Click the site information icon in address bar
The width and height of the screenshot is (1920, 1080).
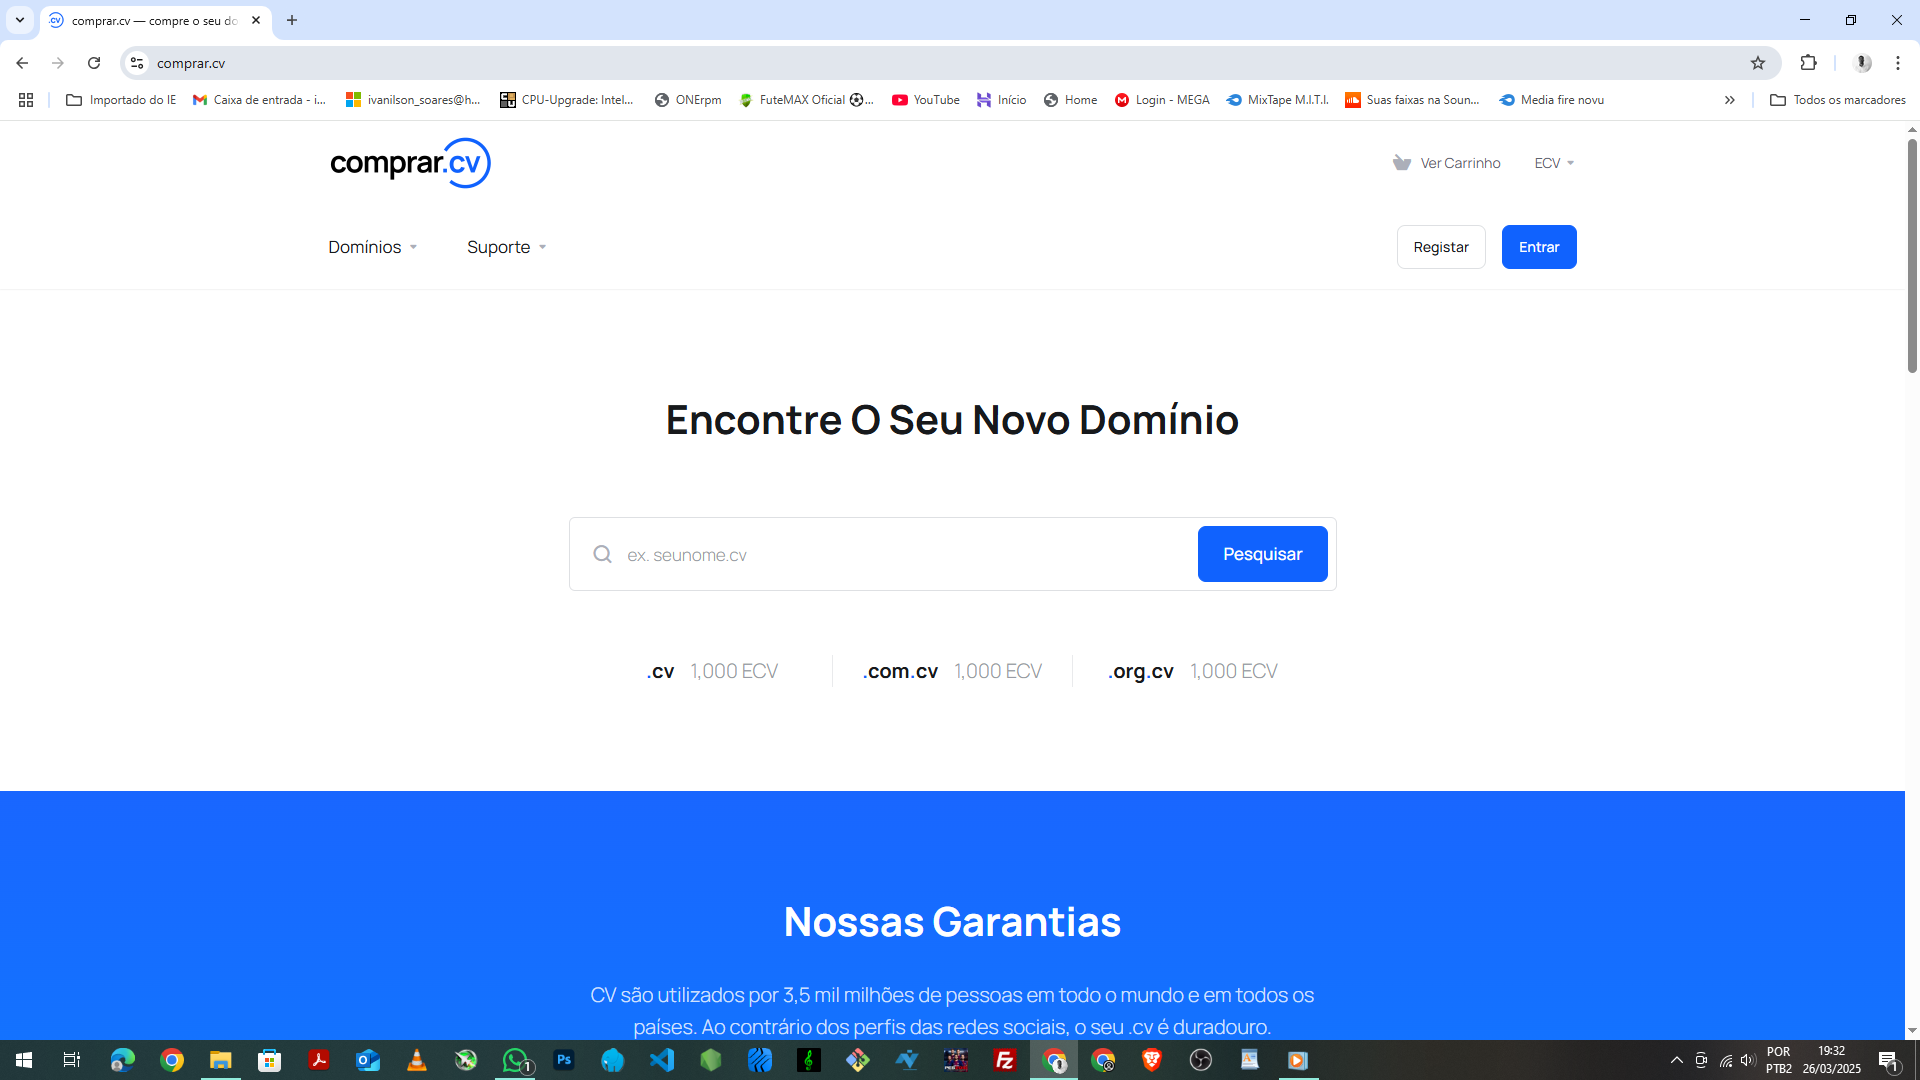pyautogui.click(x=137, y=63)
